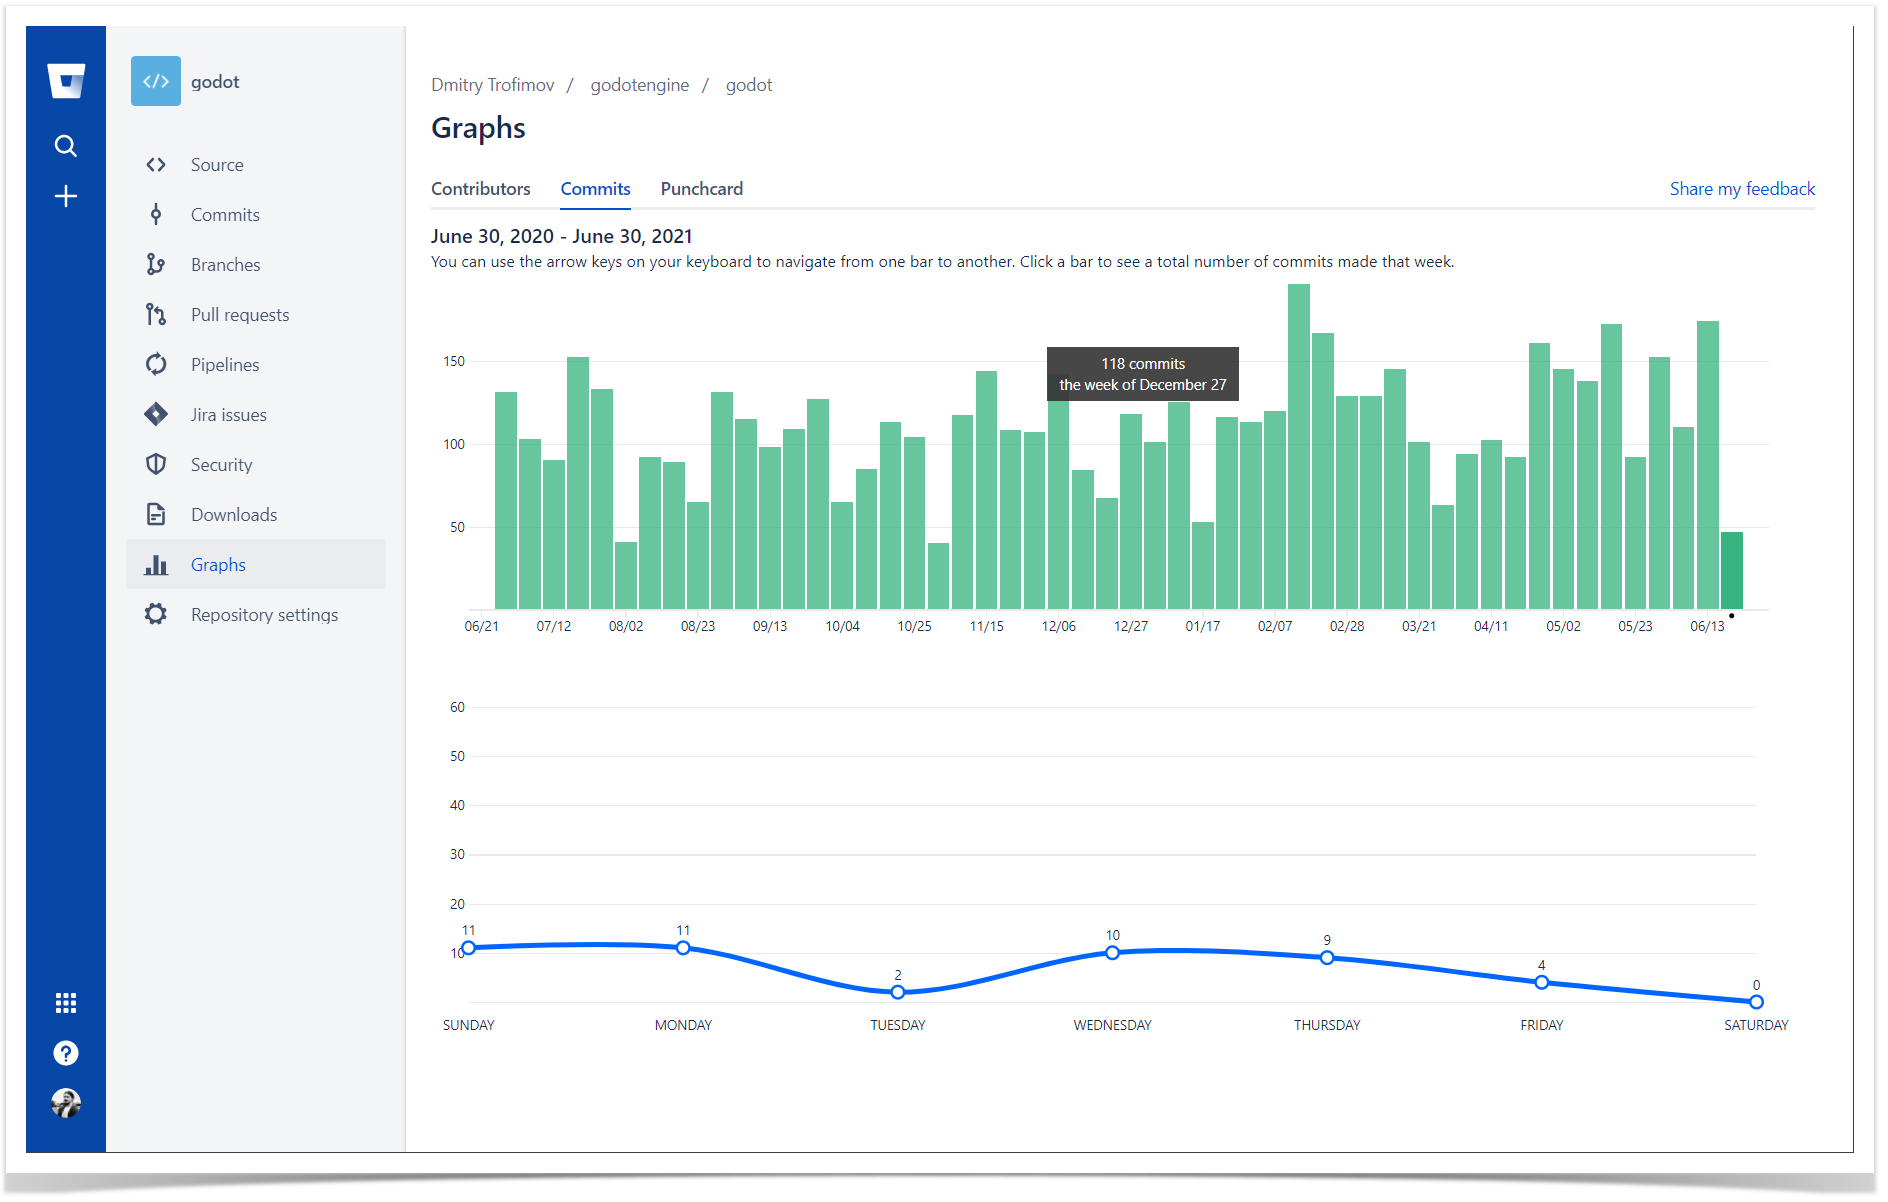The image size is (1888, 1202).
Task: Open the app switcher grid icon
Action: click(66, 1003)
